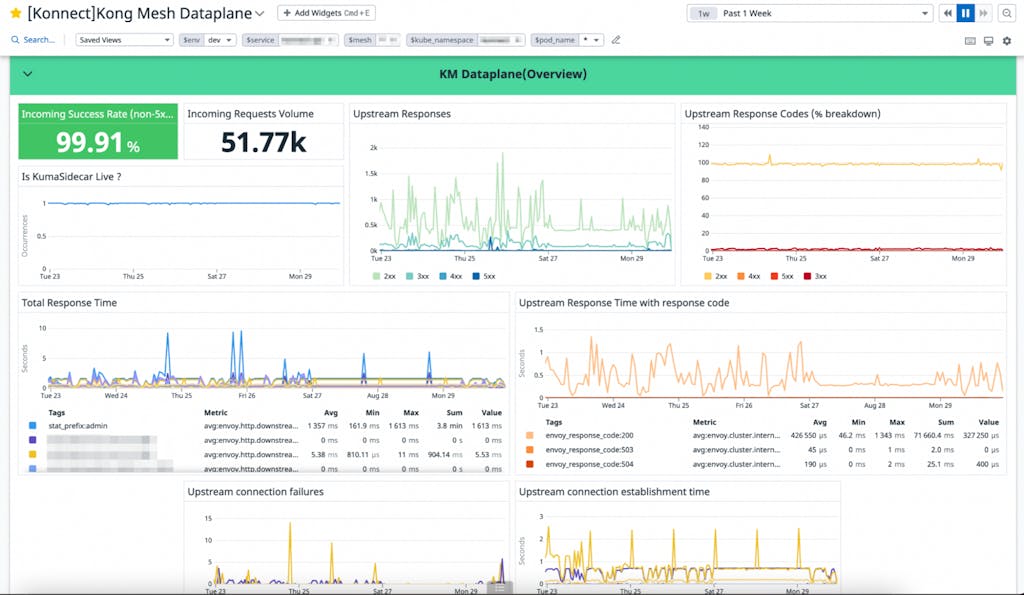Screen dimensions: 1024x595
Task: Click the Search field in filter bar
Action: click(x=38, y=40)
